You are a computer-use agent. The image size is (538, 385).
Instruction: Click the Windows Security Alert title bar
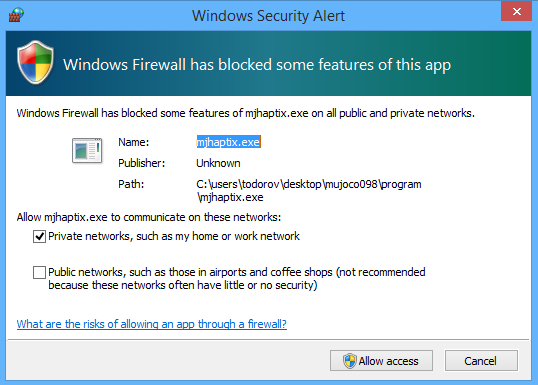click(x=268, y=16)
